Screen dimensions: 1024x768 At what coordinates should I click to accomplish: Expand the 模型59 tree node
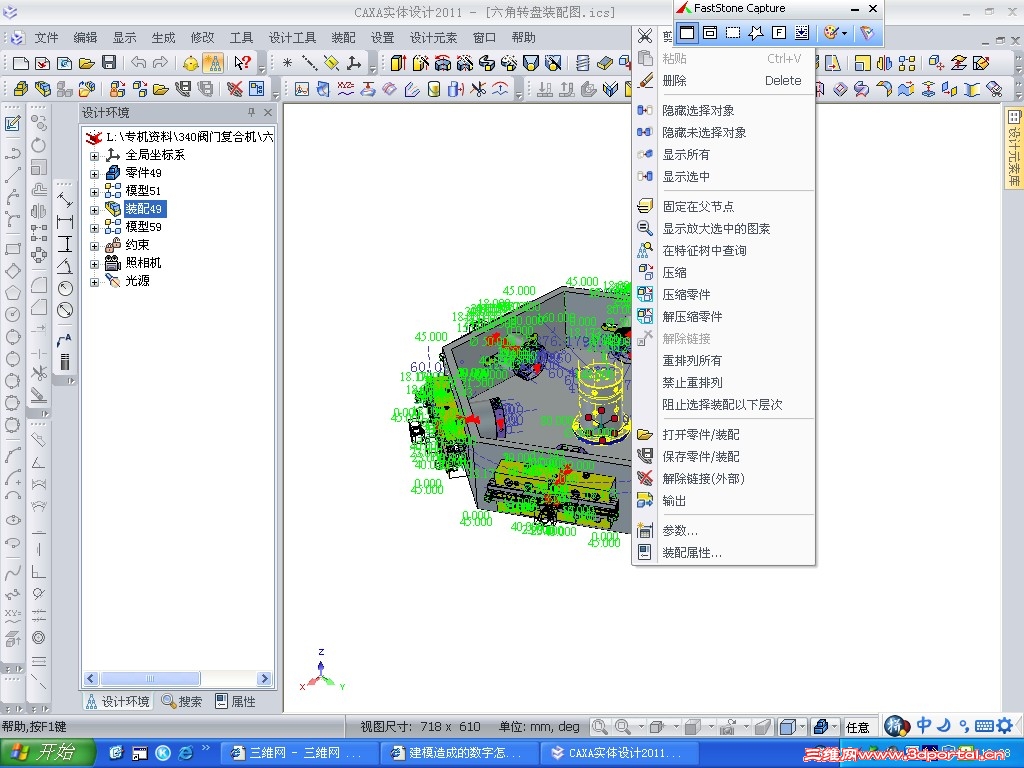[95, 227]
